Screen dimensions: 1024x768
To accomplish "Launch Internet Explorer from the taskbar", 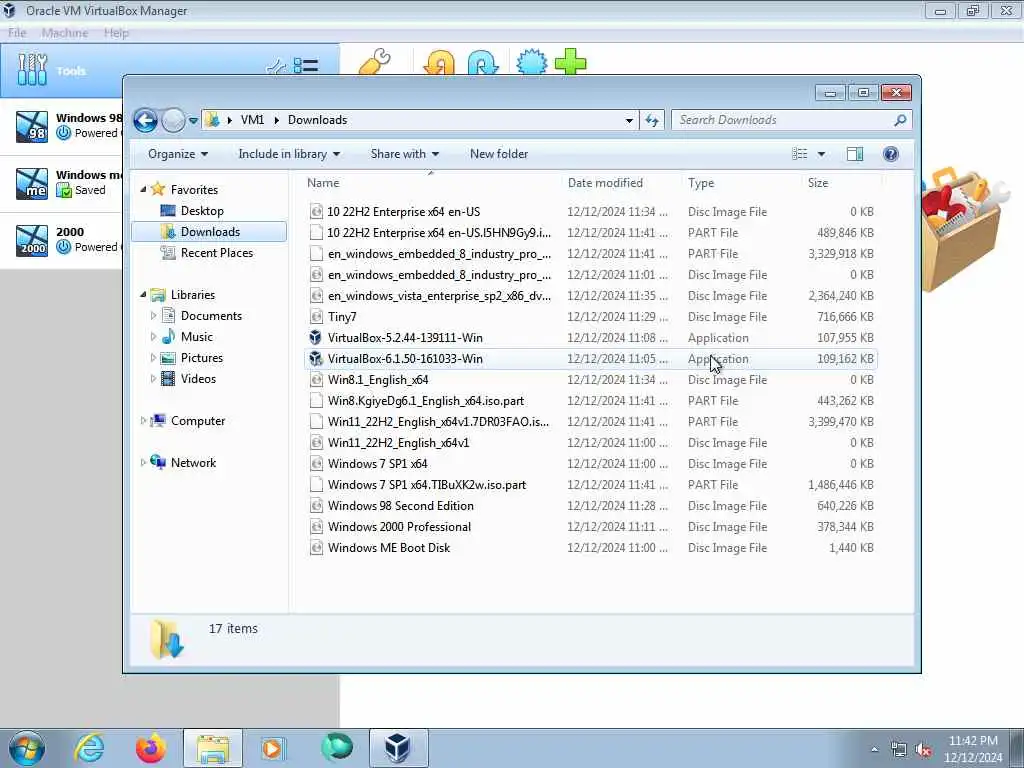I will click(89, 748).
